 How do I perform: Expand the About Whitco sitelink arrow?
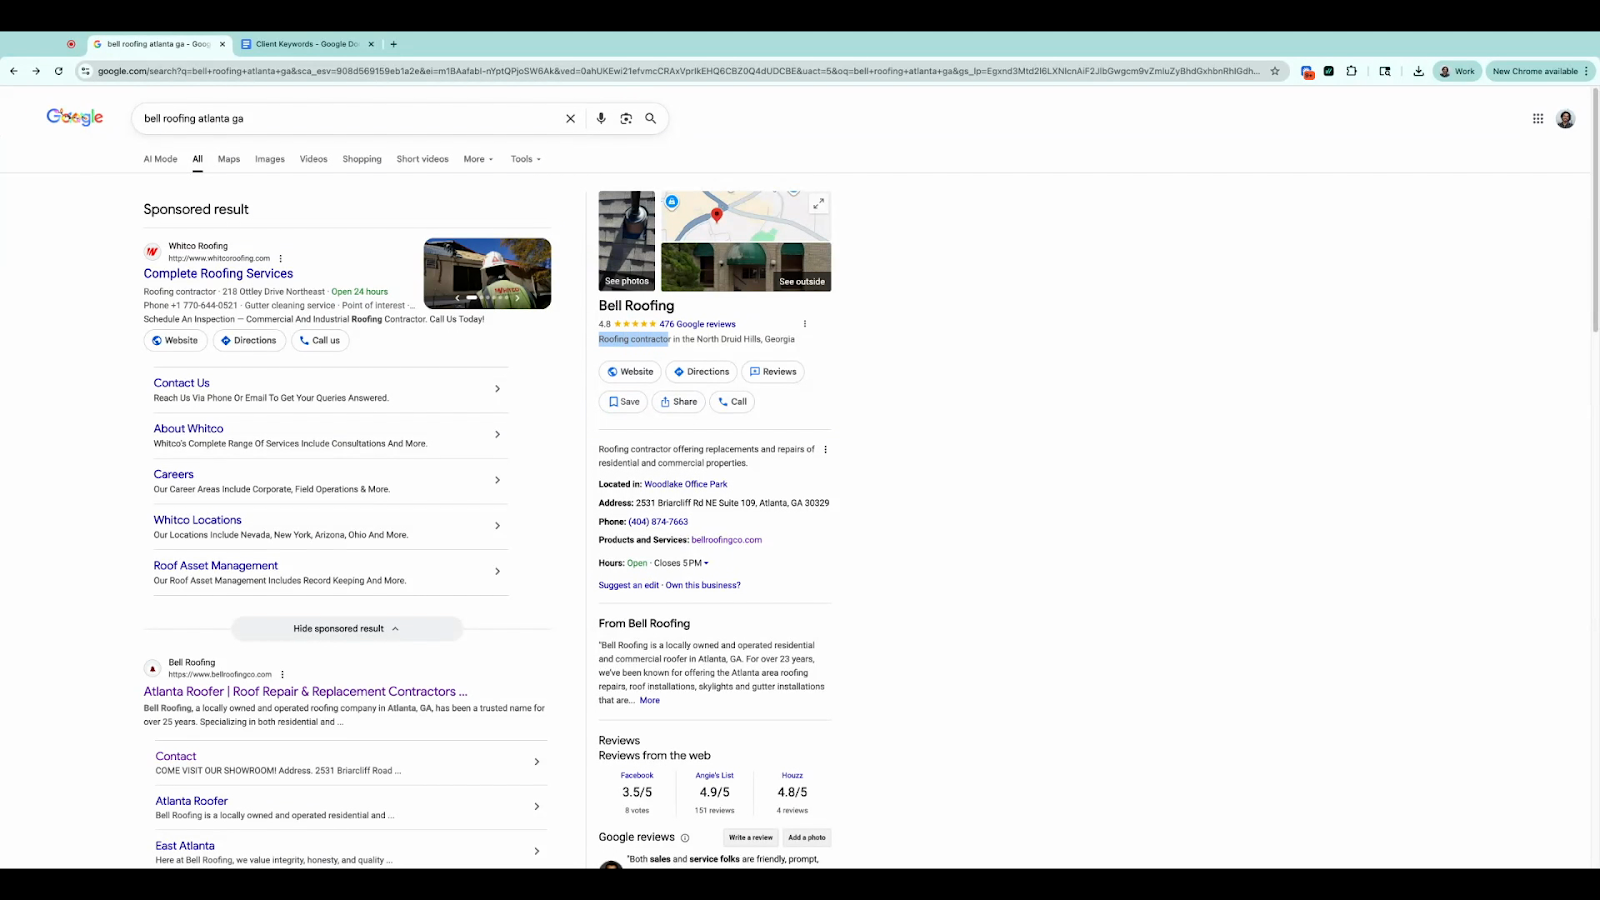click(x=497, y=435)
